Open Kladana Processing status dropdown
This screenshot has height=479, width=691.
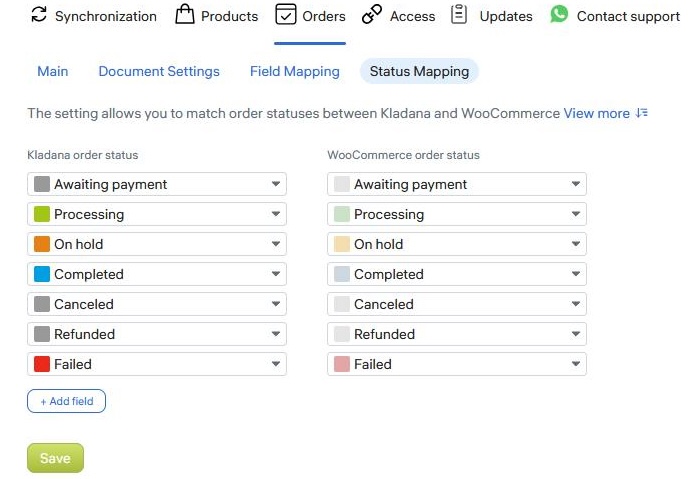pyautogui.click(x=157, y=214)
